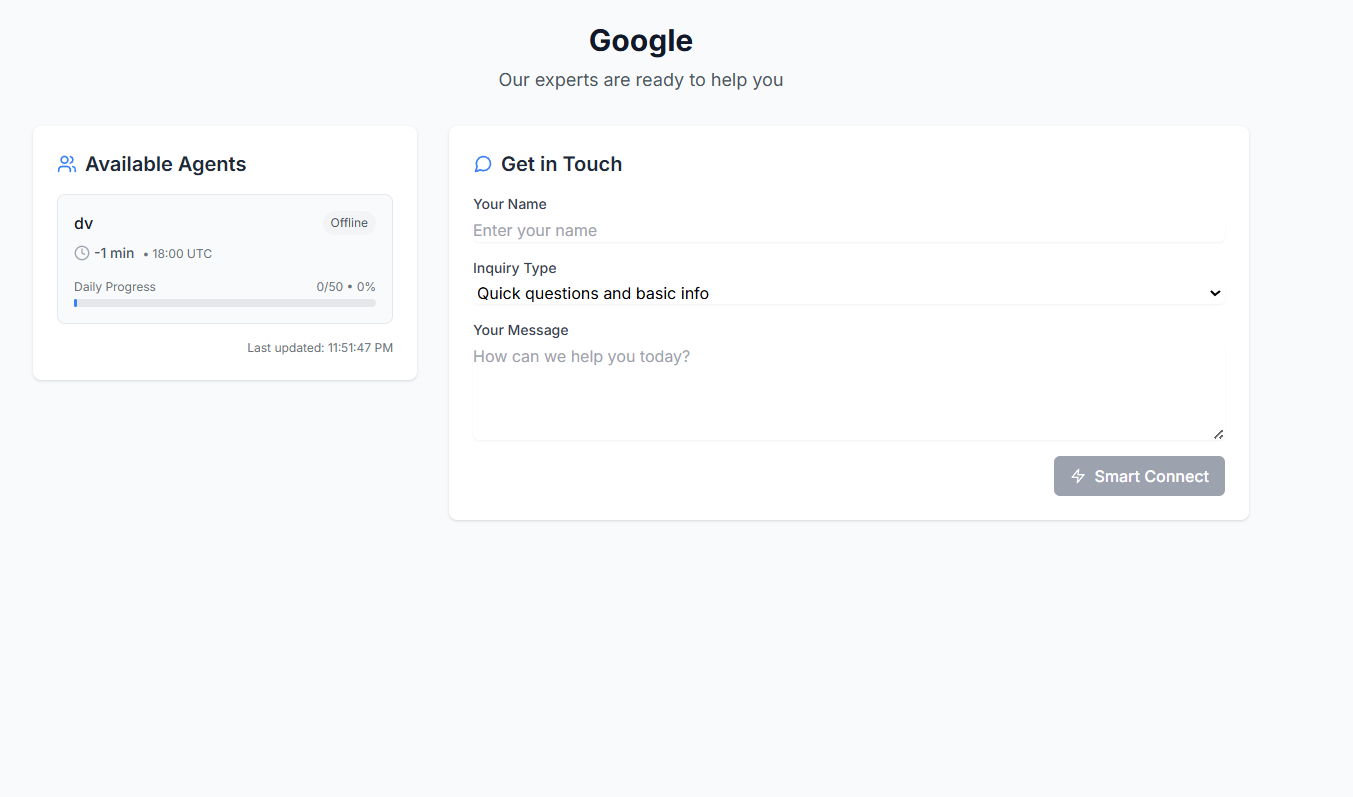Click the Google heading

(x=641, y=40)
